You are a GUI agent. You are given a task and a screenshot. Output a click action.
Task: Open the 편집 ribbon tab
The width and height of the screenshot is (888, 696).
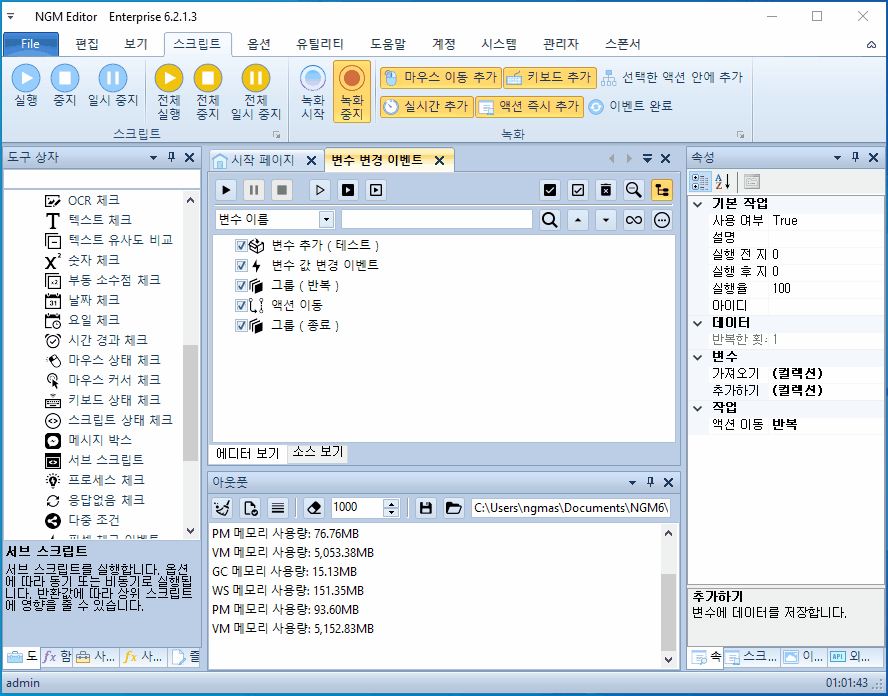pyautogui.click(x=87, y=44)
